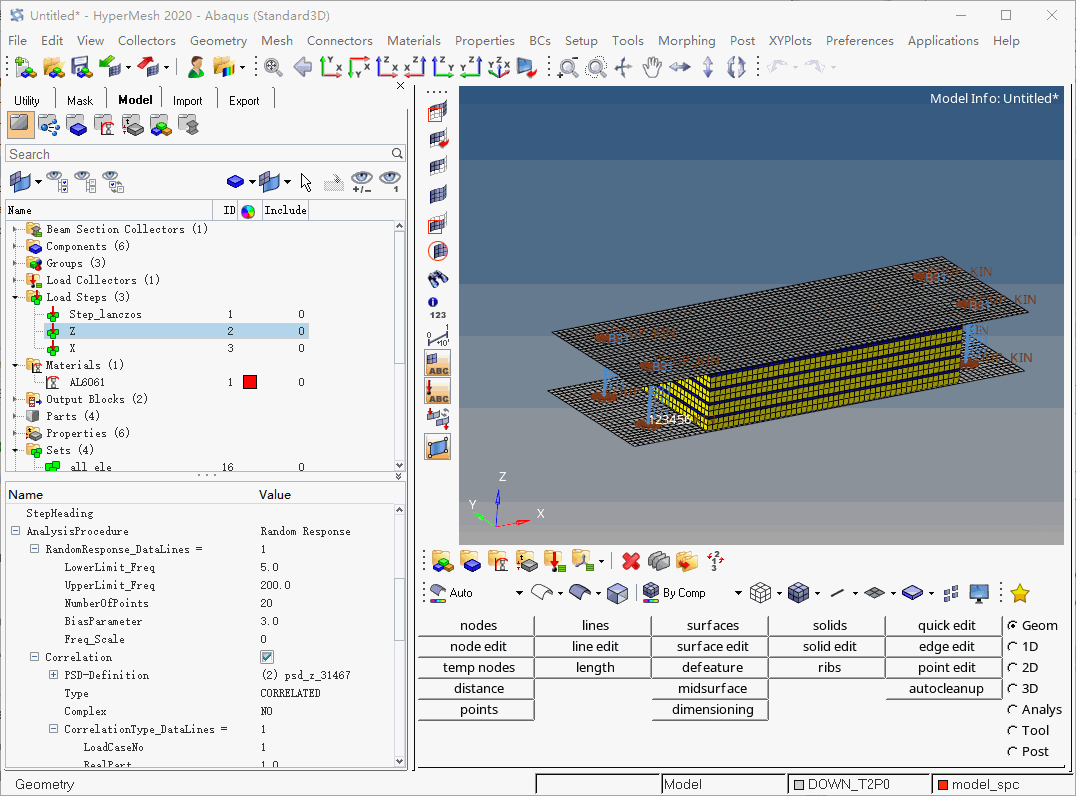This screenshot has height=796, width=1076.
Task: Open the By Comp color mode dropdown
Action: [738, 593]
